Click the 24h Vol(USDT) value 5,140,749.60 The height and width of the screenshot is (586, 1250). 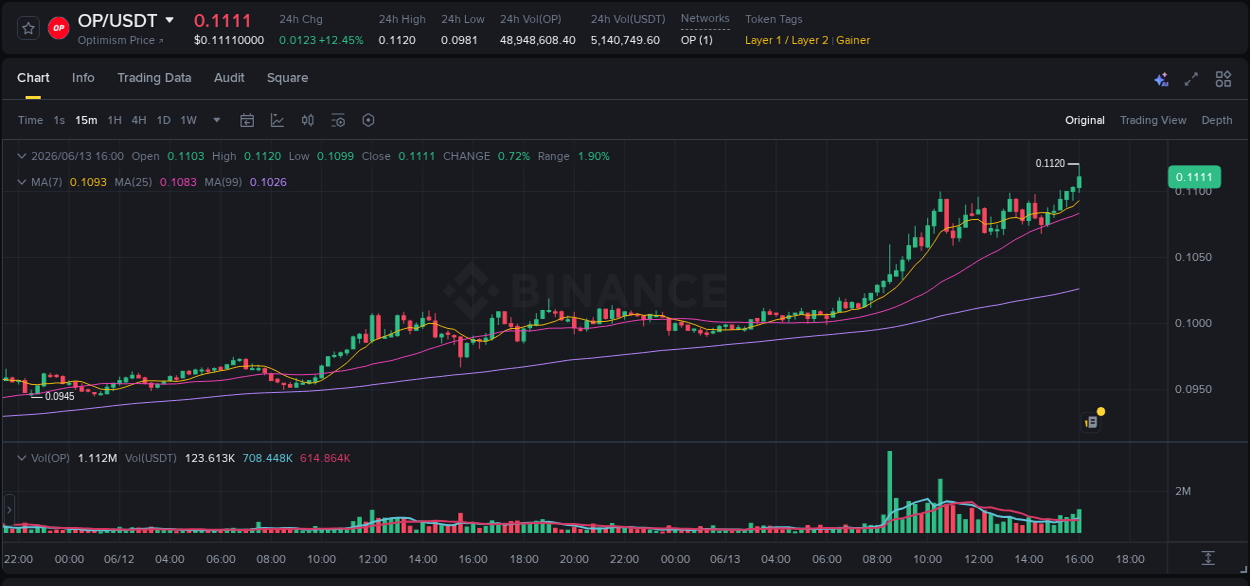625,40
